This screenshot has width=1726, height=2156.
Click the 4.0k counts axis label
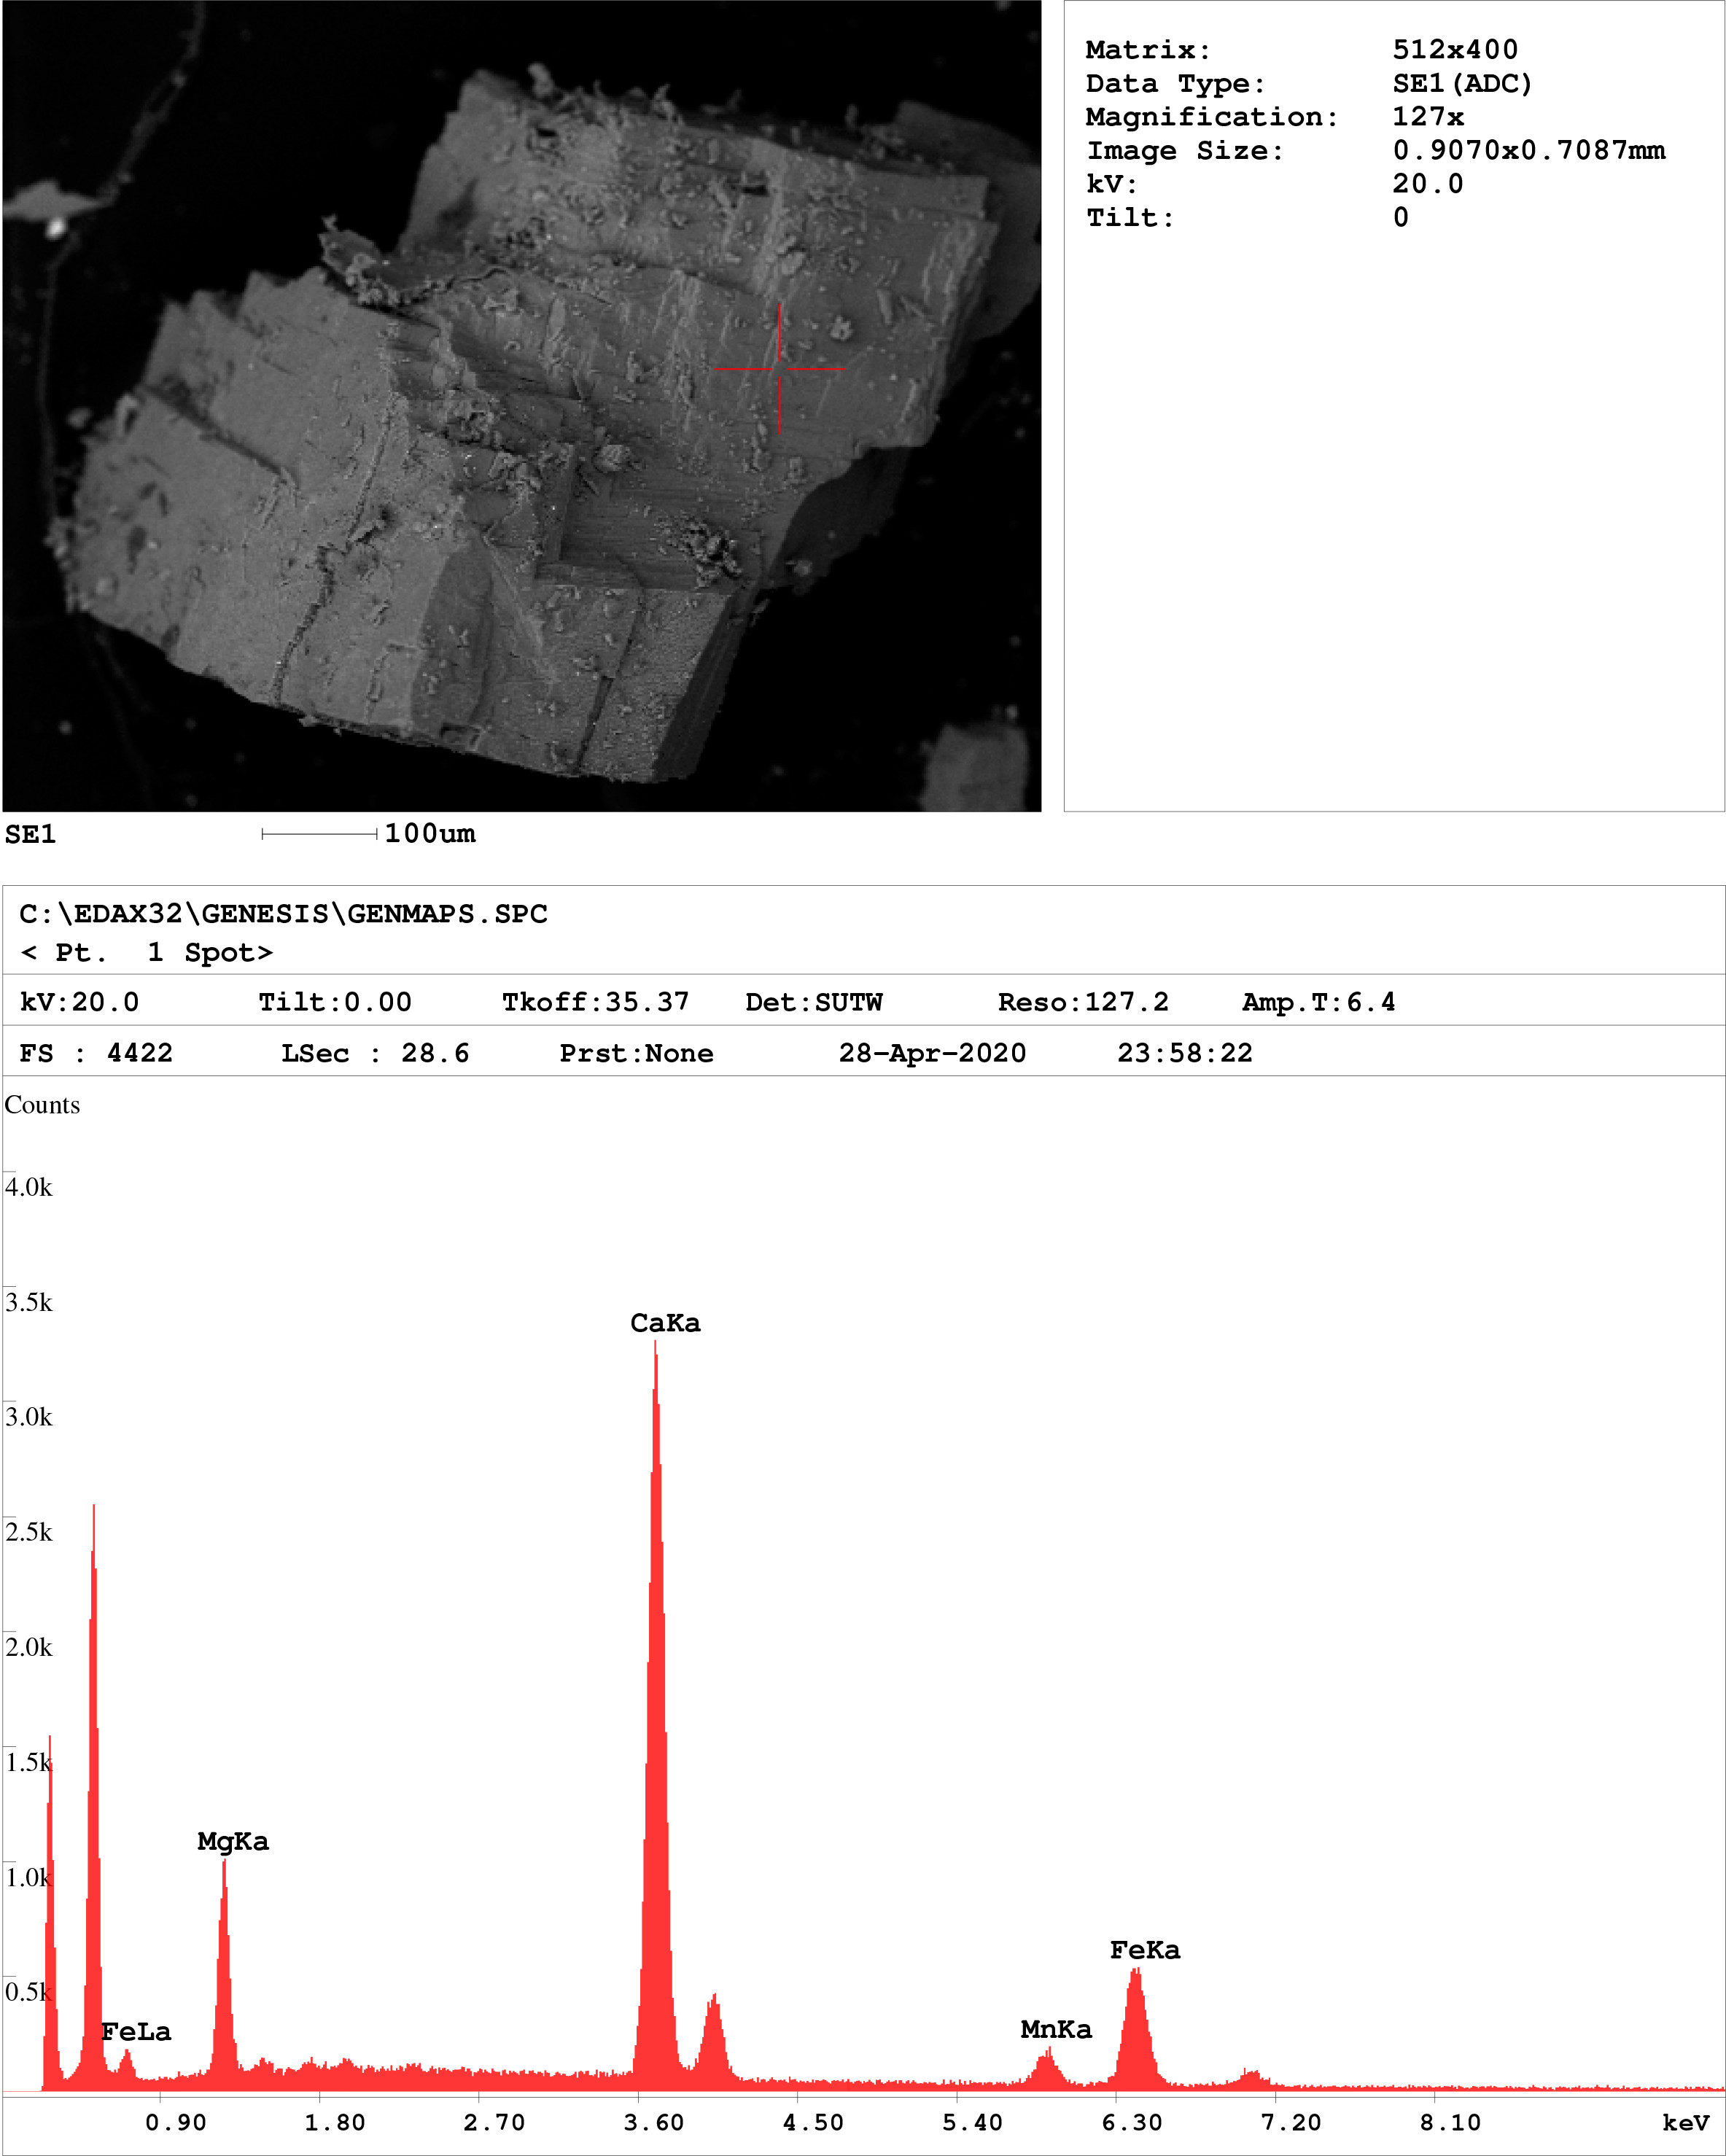[28, 1187]
